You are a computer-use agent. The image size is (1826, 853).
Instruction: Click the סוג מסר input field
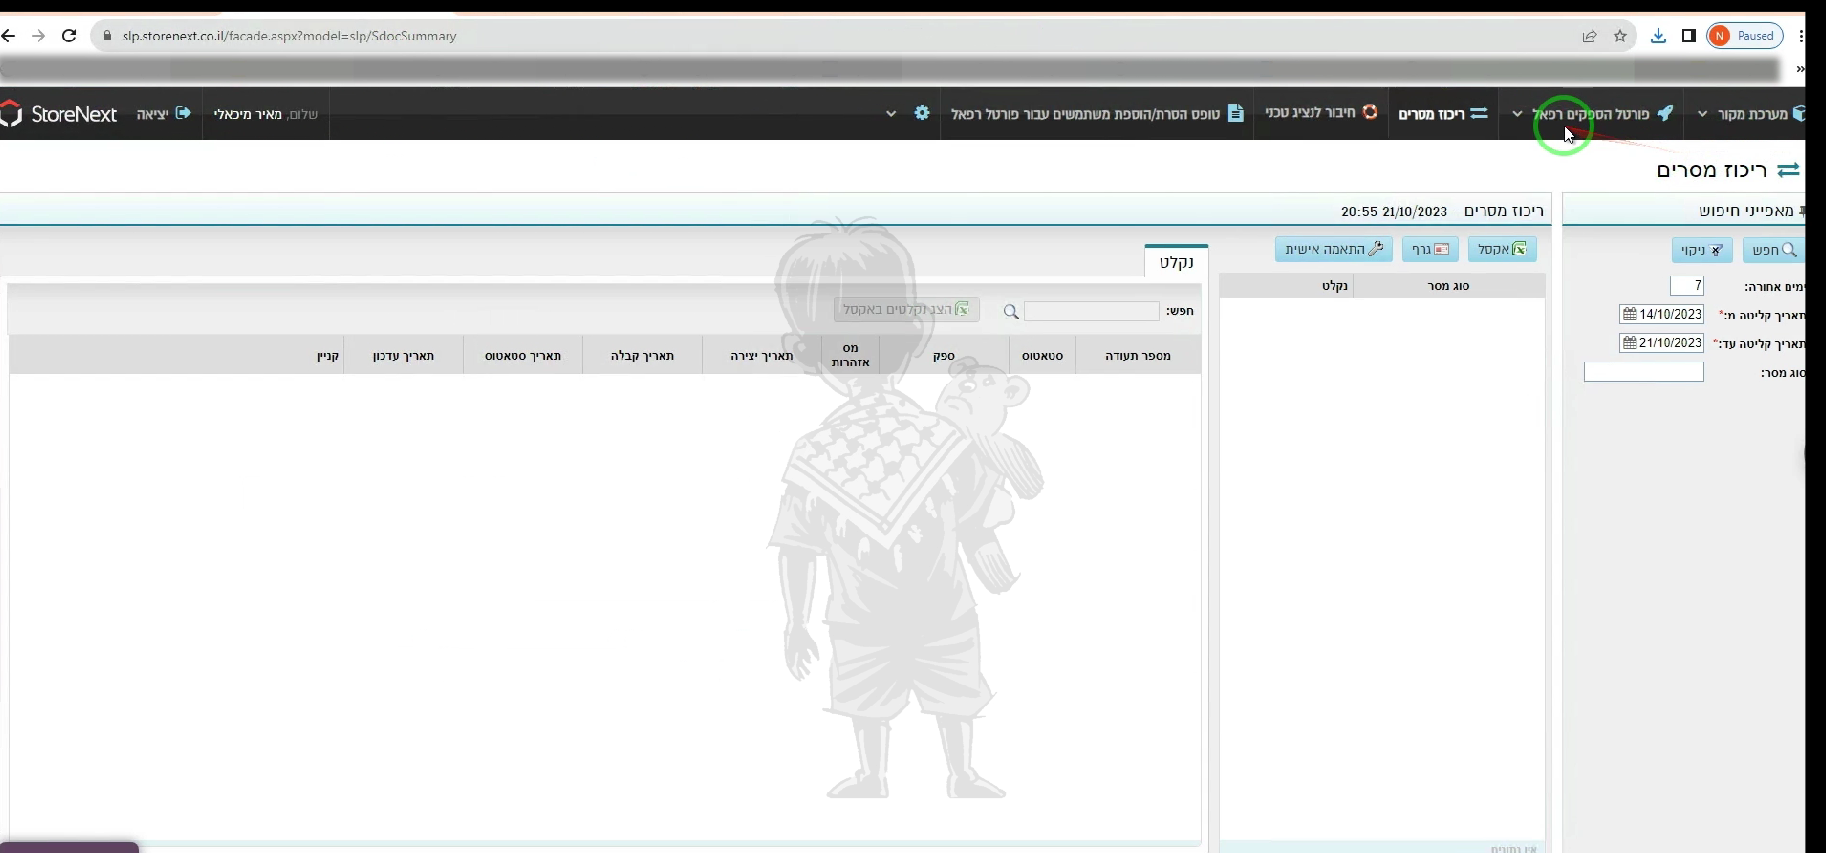point(1643,372)
